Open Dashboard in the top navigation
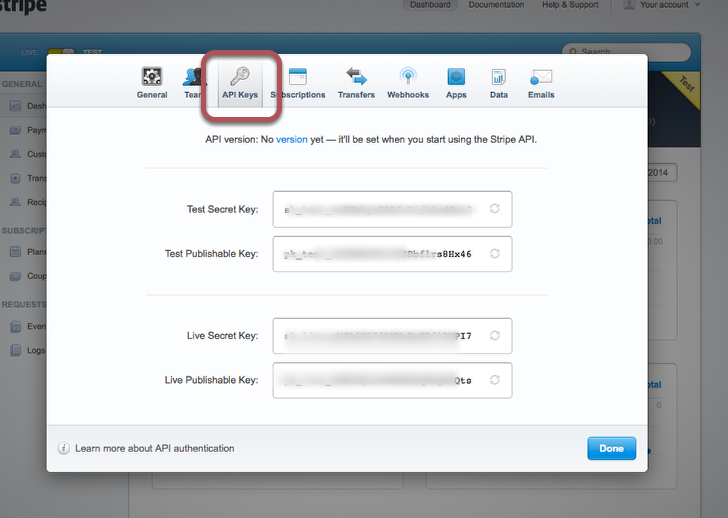Screen dimensions: 728x518 click(430, 5)
